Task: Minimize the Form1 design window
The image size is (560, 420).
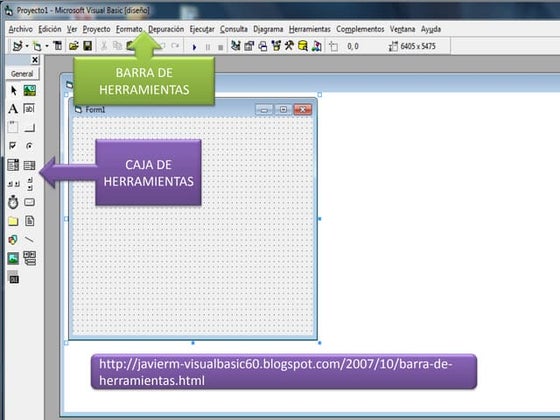Action: tap(264, 110)
